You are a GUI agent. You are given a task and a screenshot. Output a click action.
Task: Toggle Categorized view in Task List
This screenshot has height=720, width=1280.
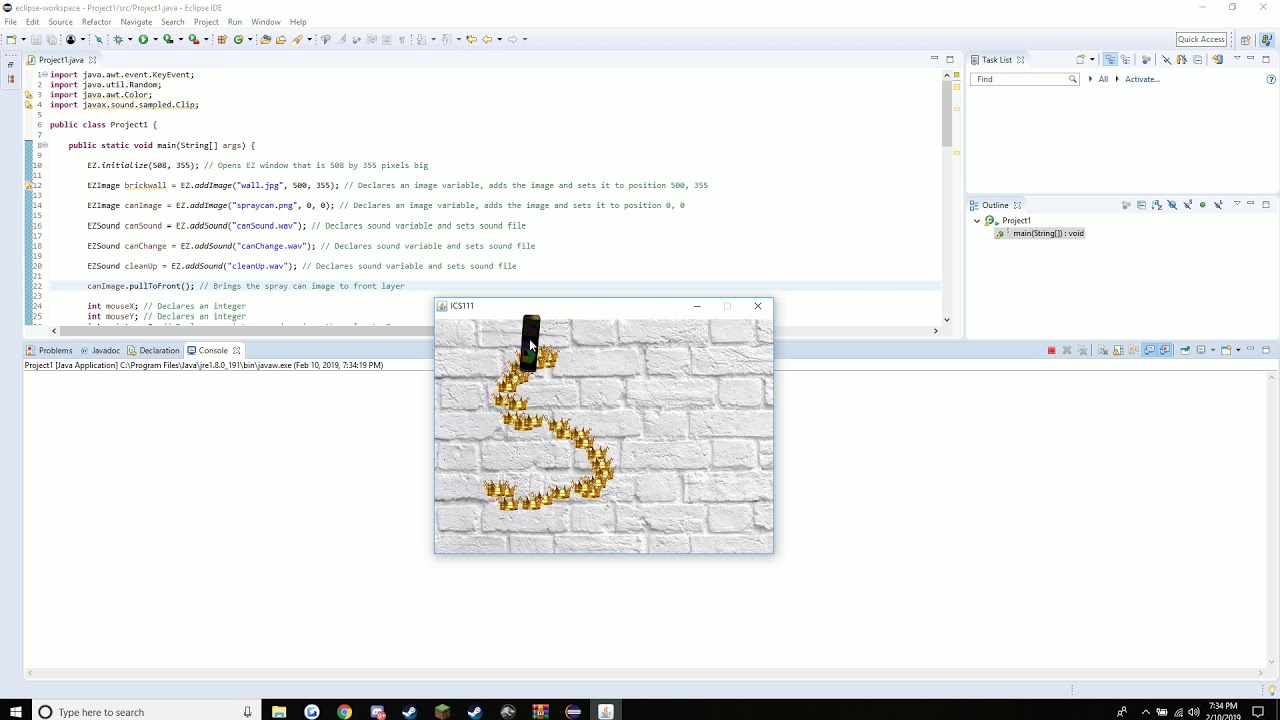pos(1110,60)
